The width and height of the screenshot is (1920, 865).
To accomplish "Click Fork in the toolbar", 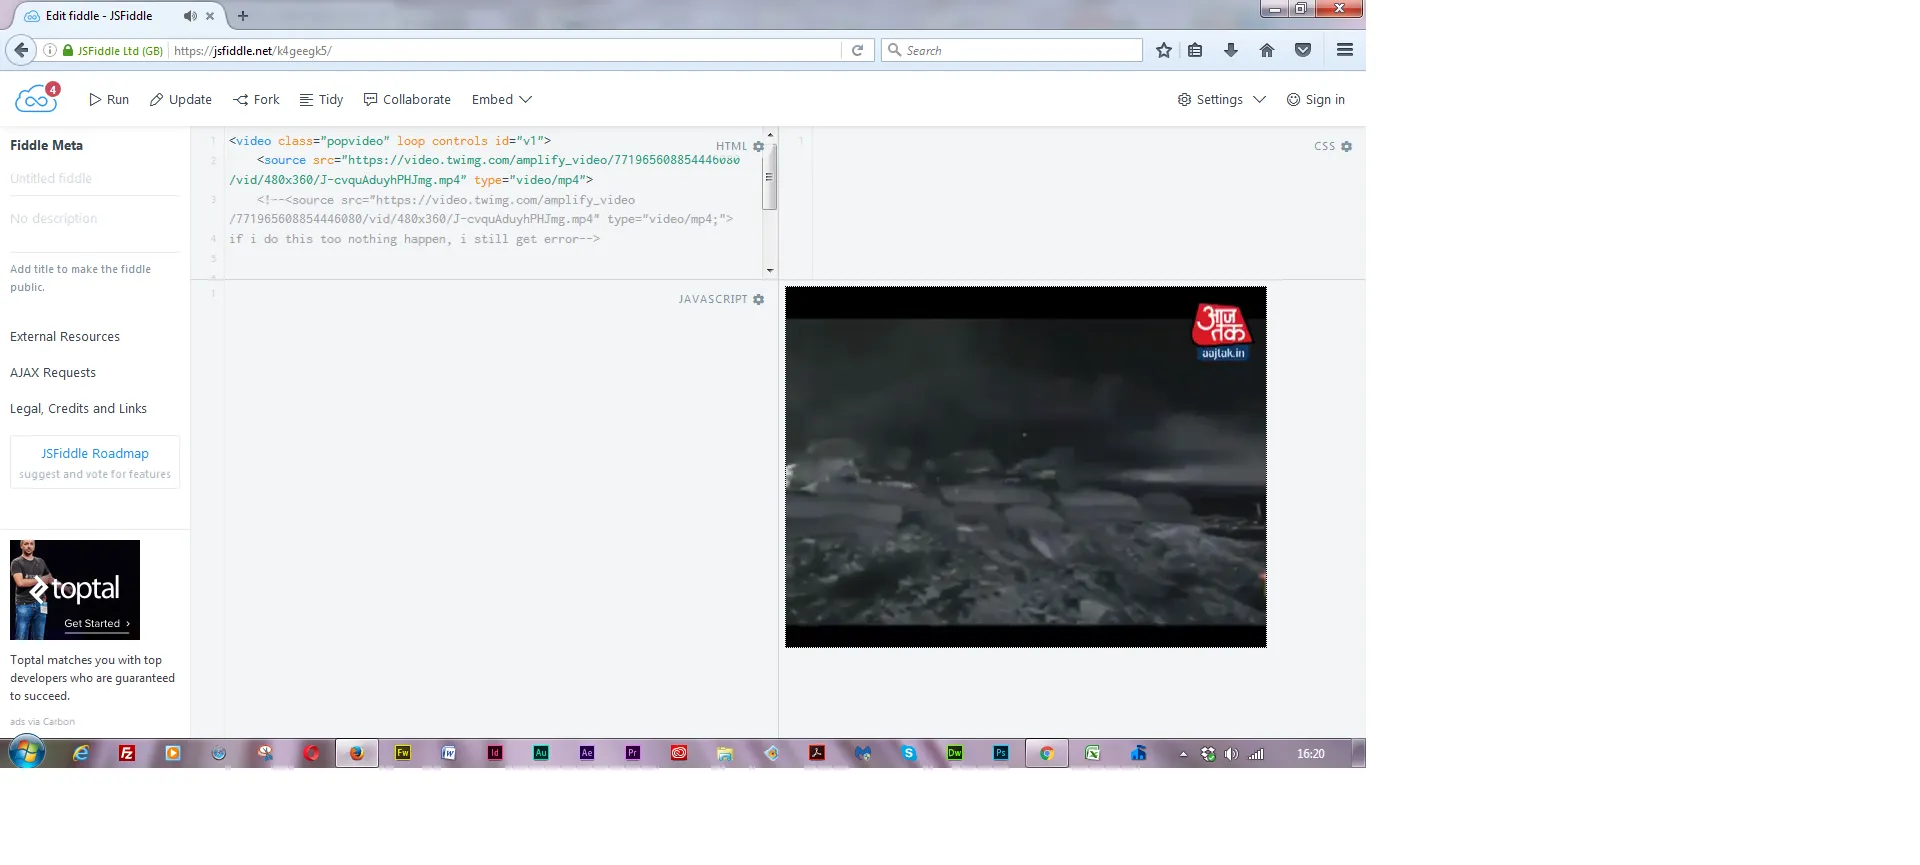I will 256,100.
